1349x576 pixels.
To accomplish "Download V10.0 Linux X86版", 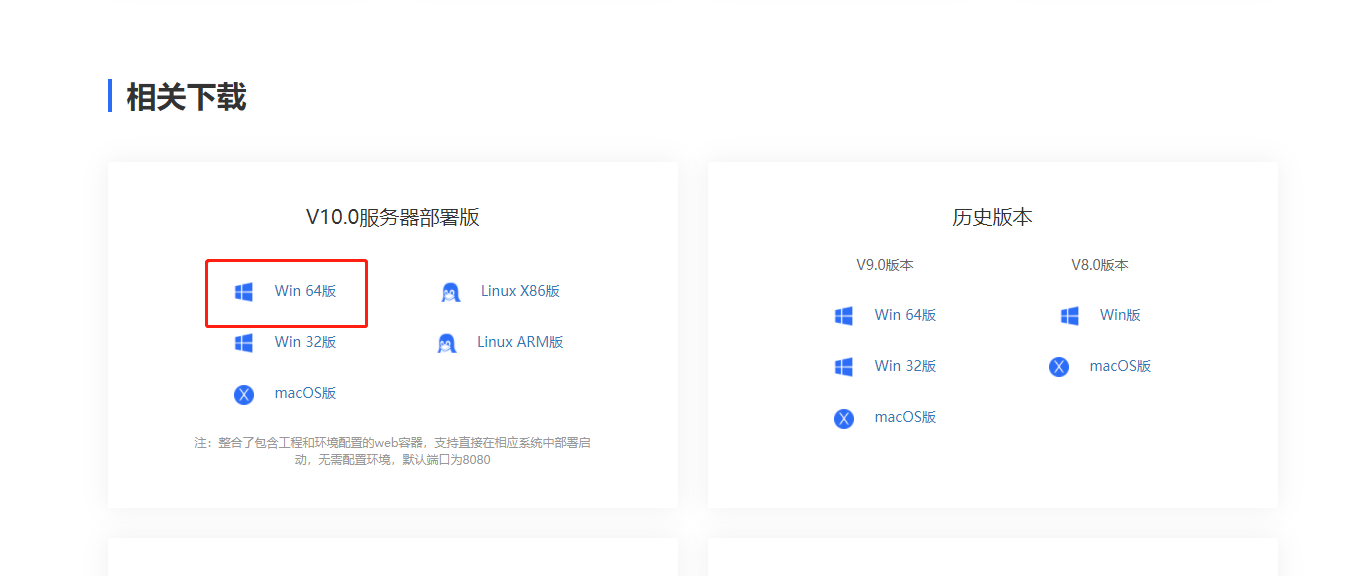I will (x=520, y=291).
